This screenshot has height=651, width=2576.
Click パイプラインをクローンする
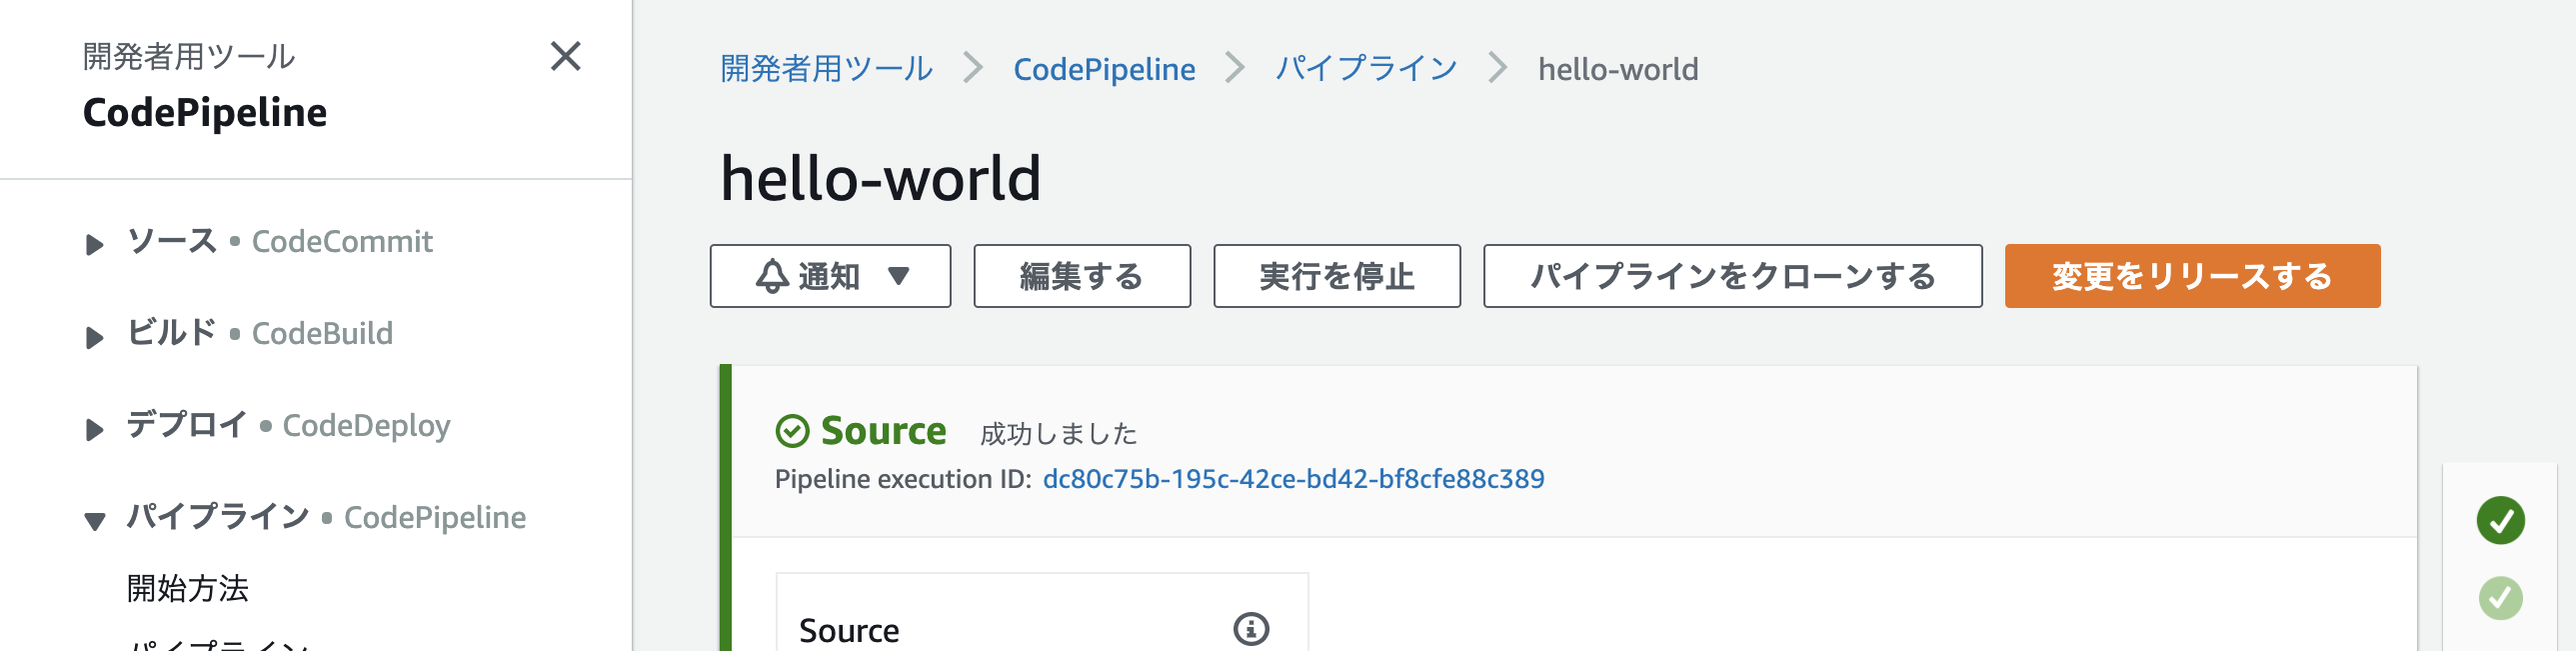[1733, 276]
